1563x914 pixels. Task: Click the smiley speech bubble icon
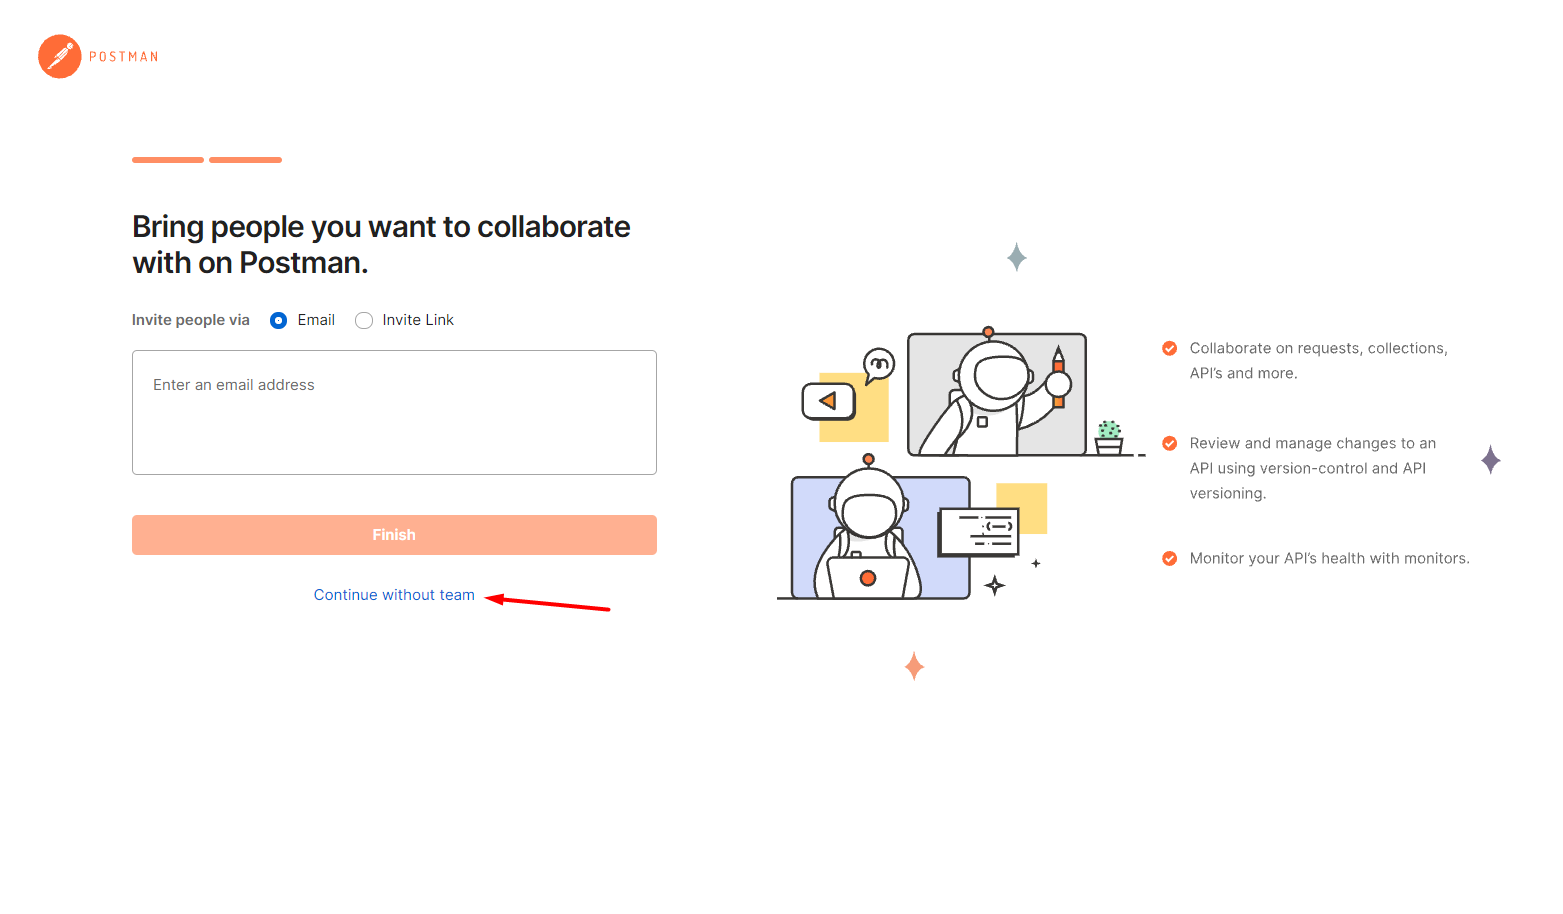tap(878, 365)
